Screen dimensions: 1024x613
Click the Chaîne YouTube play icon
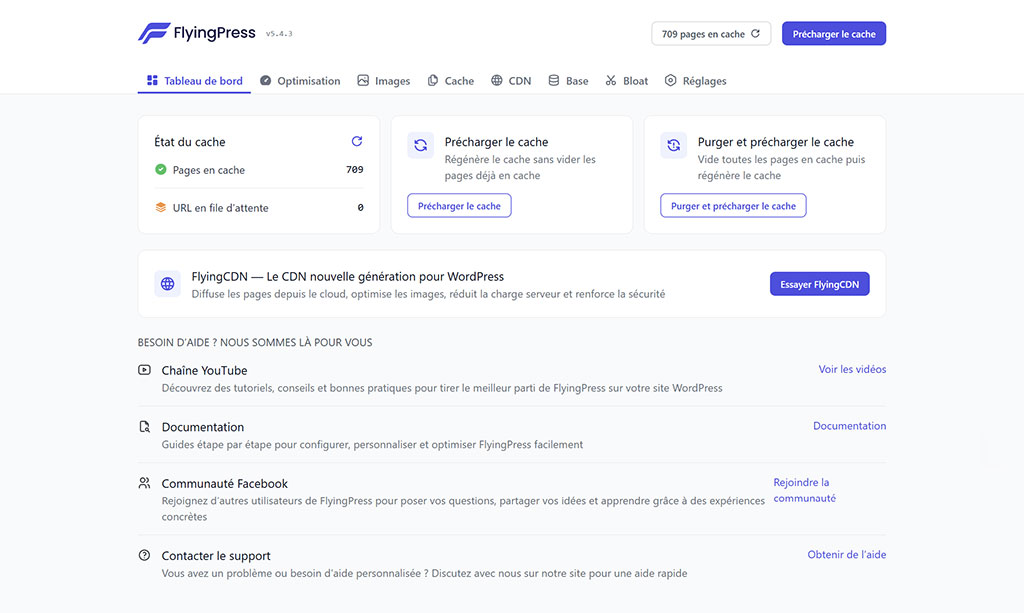point(144,370)
